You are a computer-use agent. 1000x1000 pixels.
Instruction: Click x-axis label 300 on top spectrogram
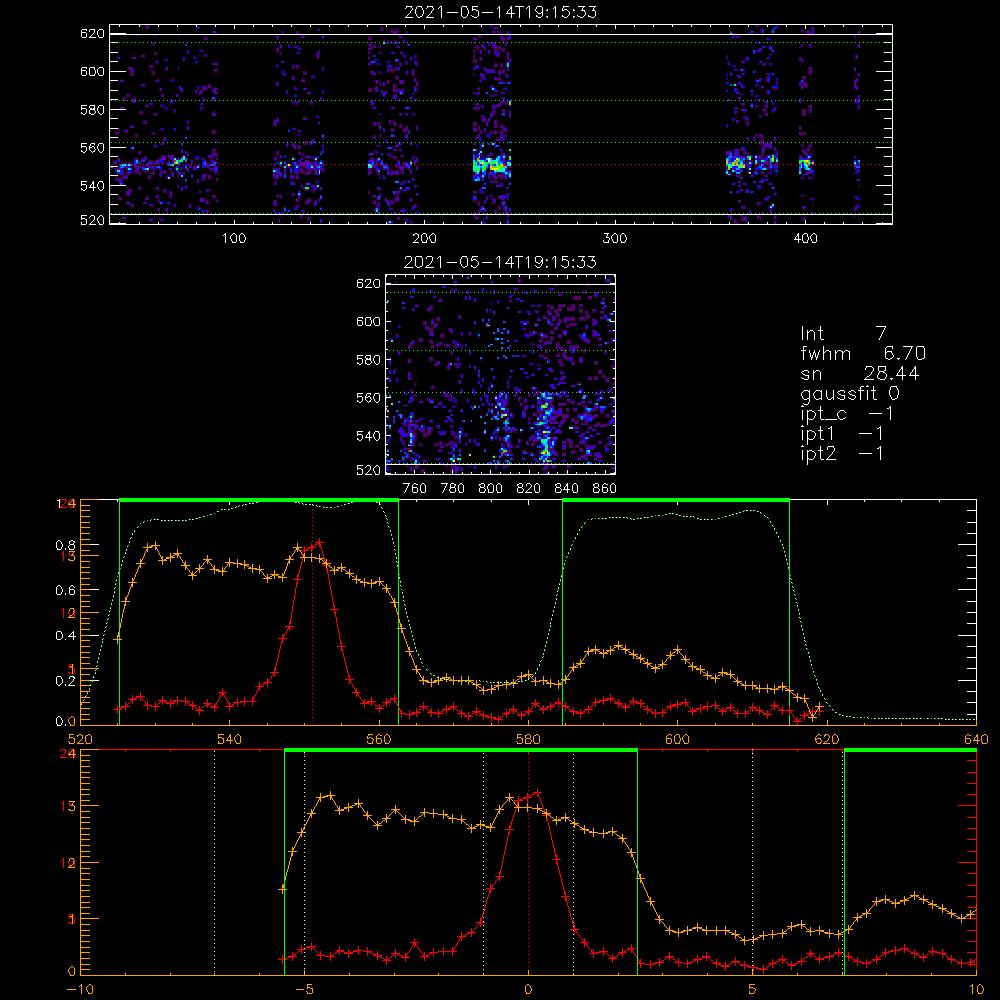pyautogui.click(x=615, y=239)
